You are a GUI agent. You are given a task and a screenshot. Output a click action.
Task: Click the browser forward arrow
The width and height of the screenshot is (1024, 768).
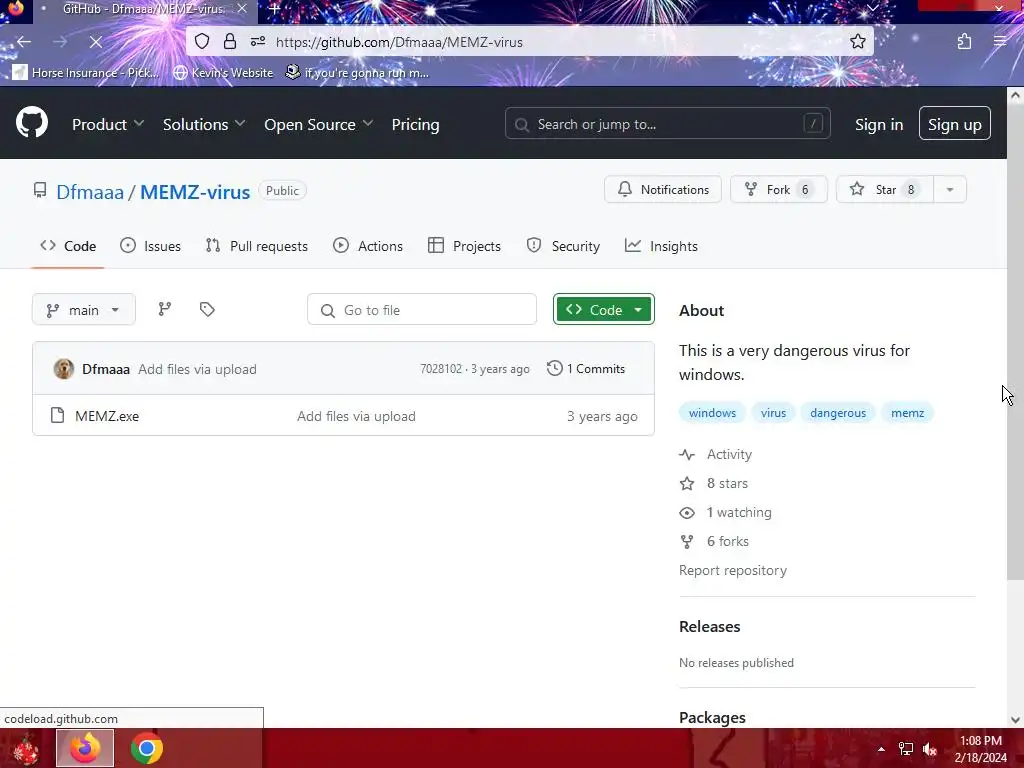(x=59, y=42)
